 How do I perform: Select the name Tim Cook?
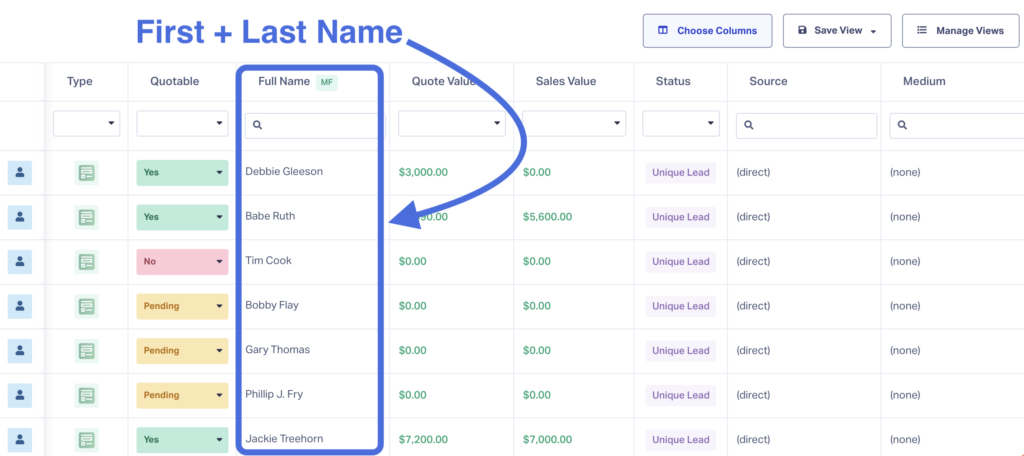click(x=268, y=261)
